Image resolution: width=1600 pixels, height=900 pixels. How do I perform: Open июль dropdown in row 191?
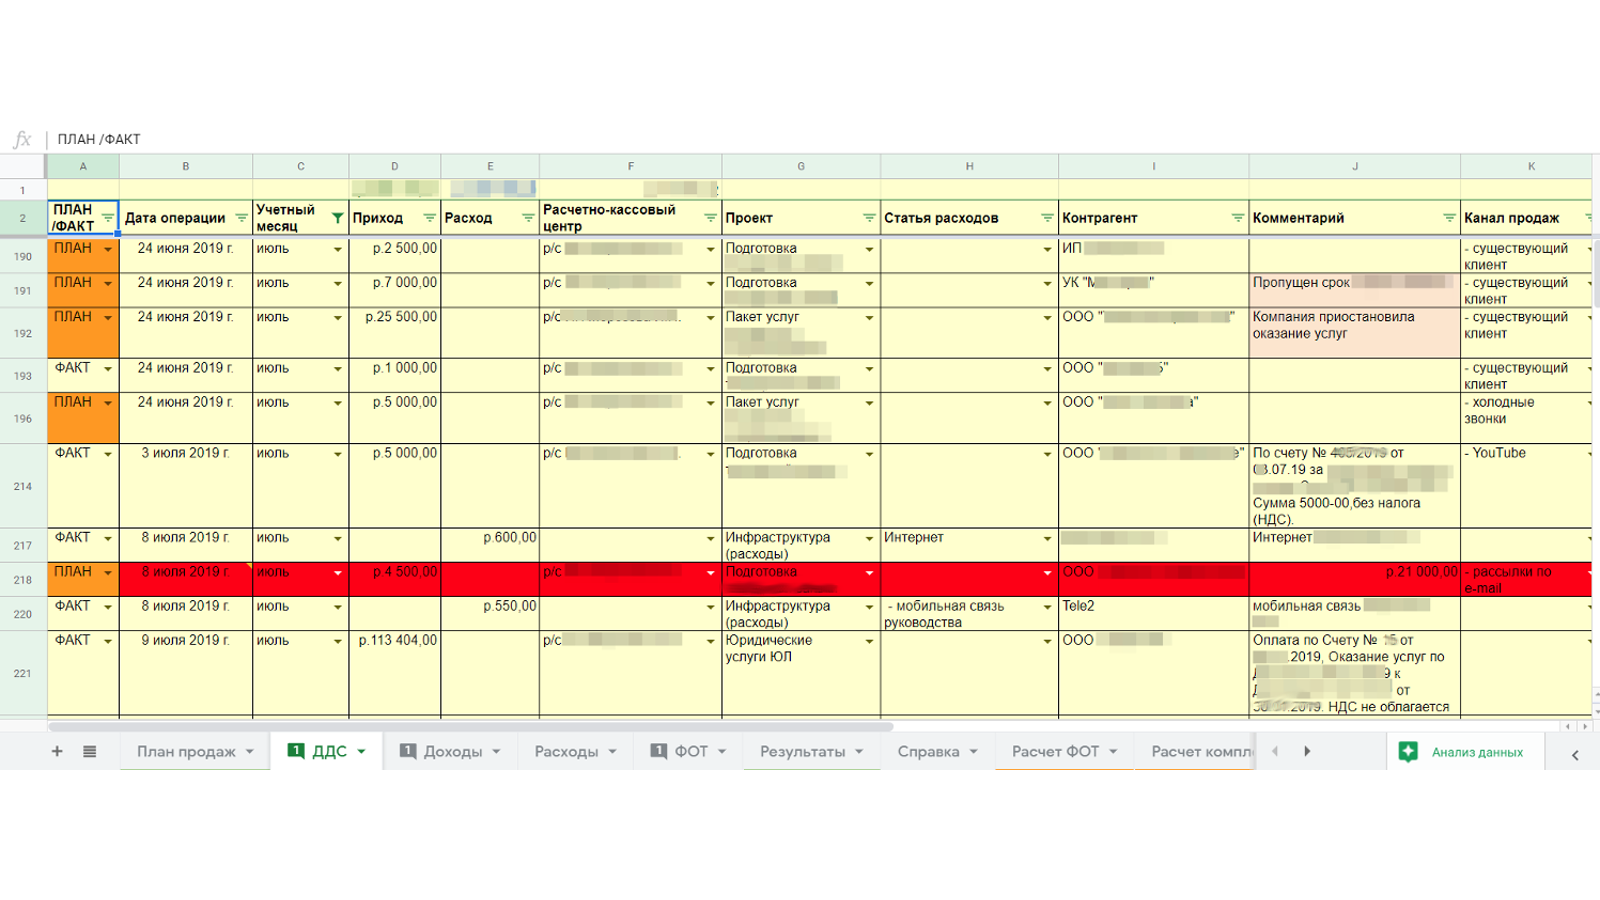coord(338,284)
